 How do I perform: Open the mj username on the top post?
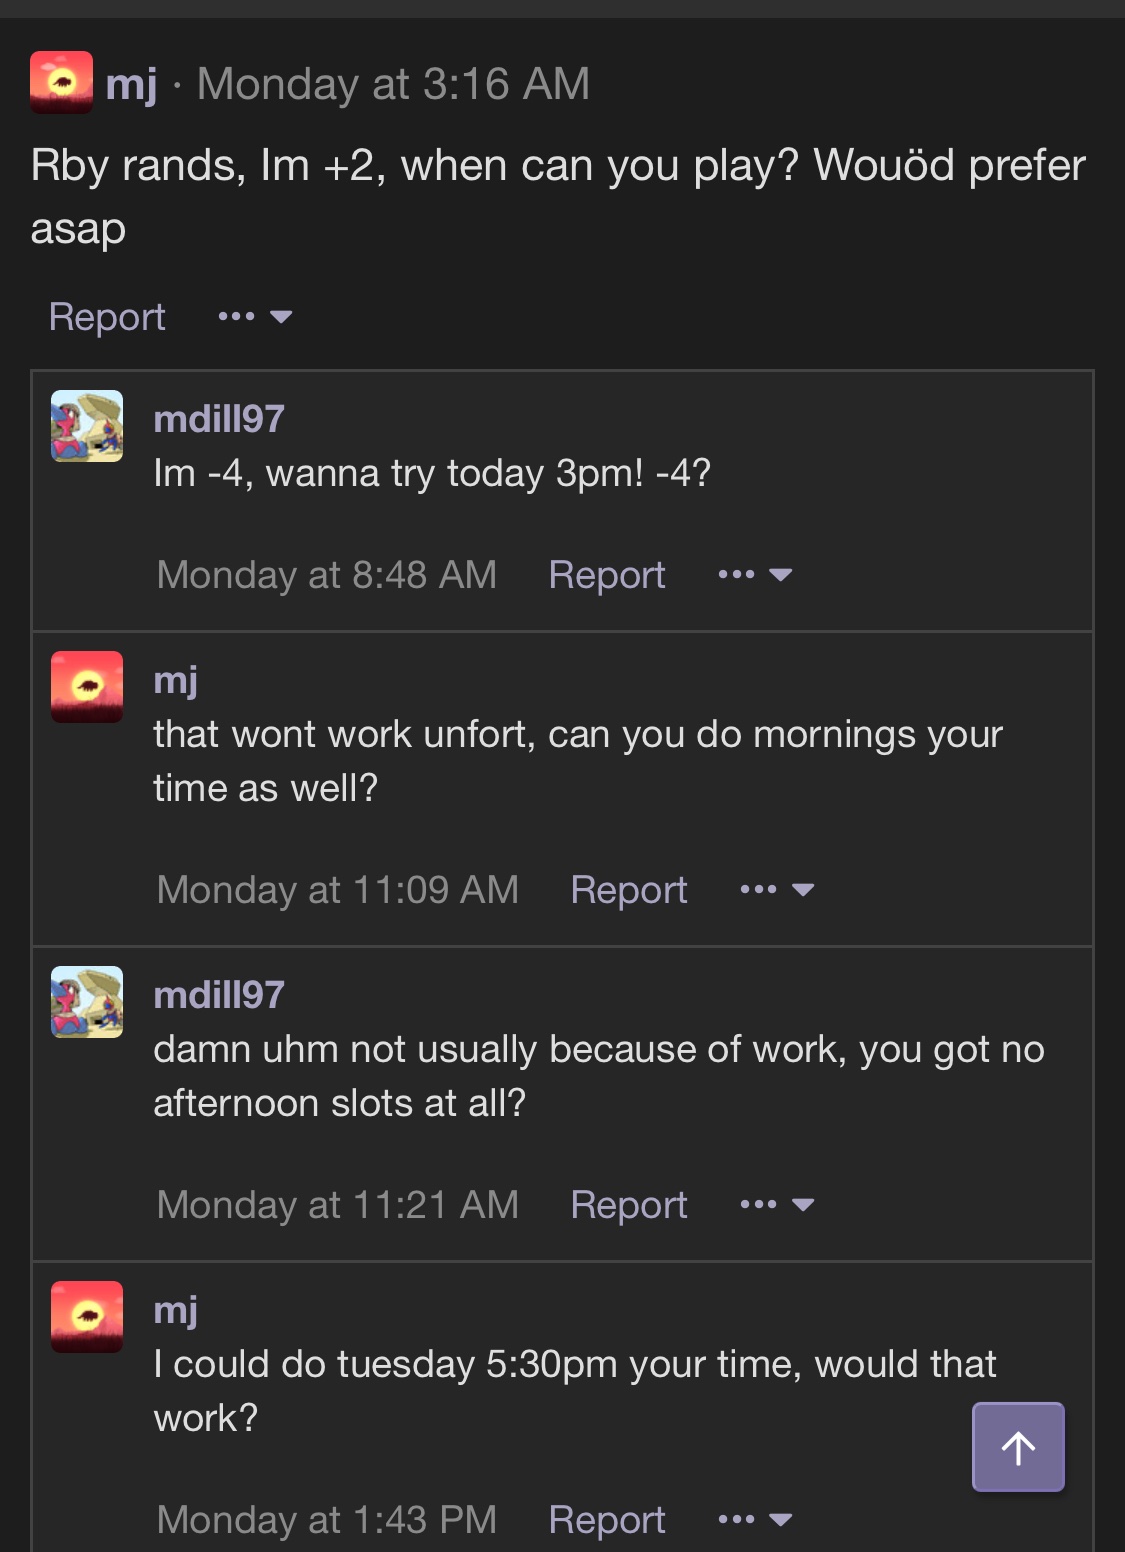pos(131,84)
